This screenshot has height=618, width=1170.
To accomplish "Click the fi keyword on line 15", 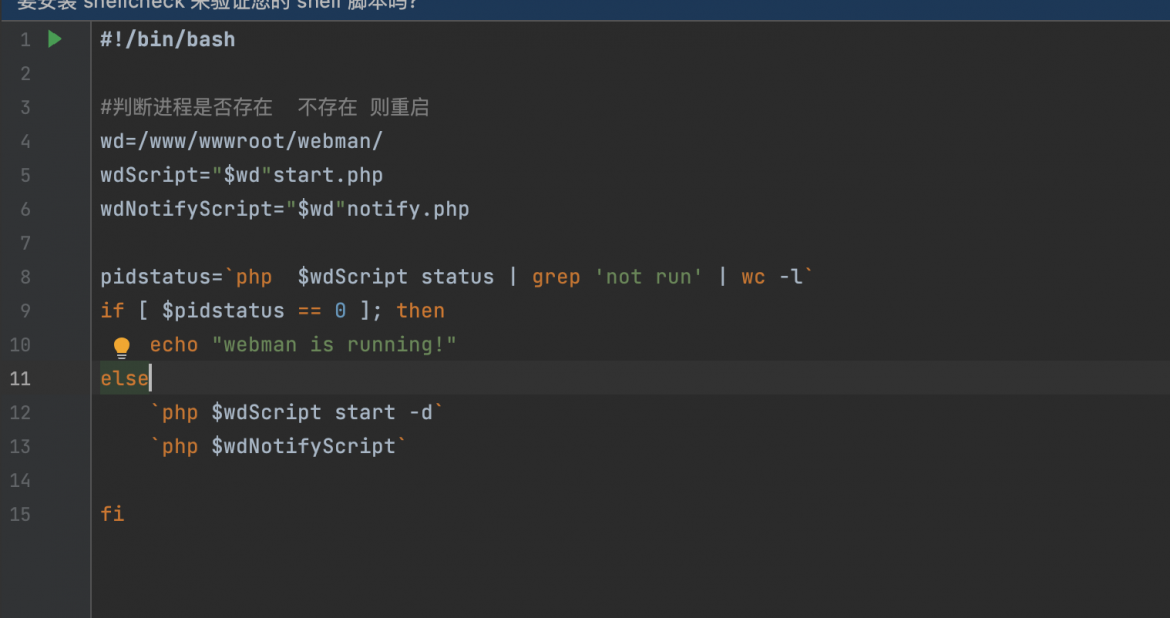I will [x=113, y=514].
